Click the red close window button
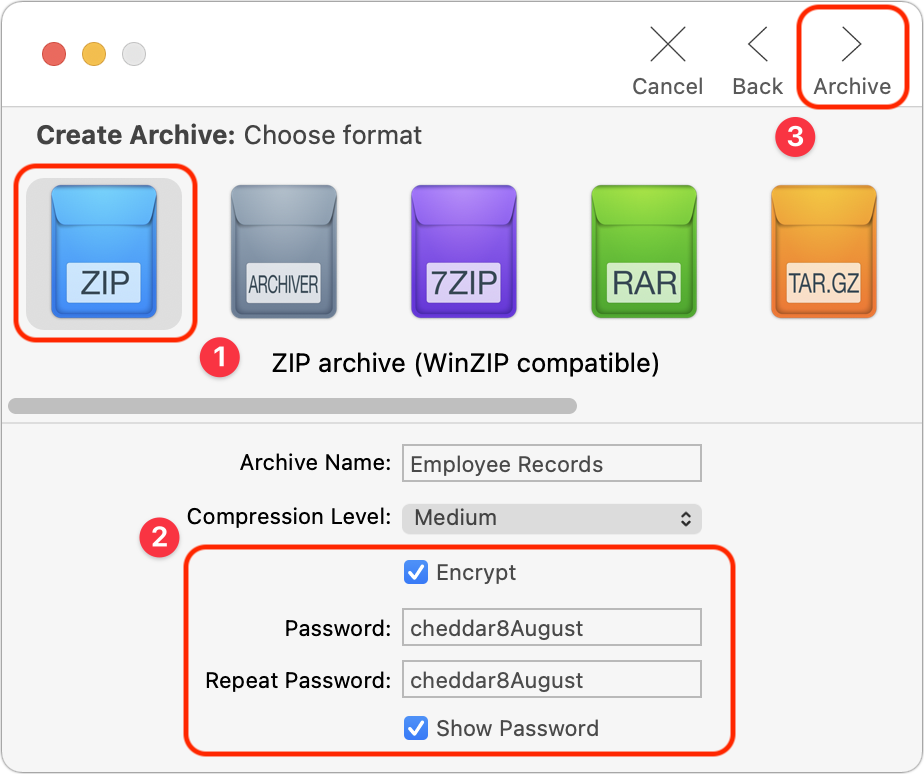The image size is (924, 774). point(54,54)
